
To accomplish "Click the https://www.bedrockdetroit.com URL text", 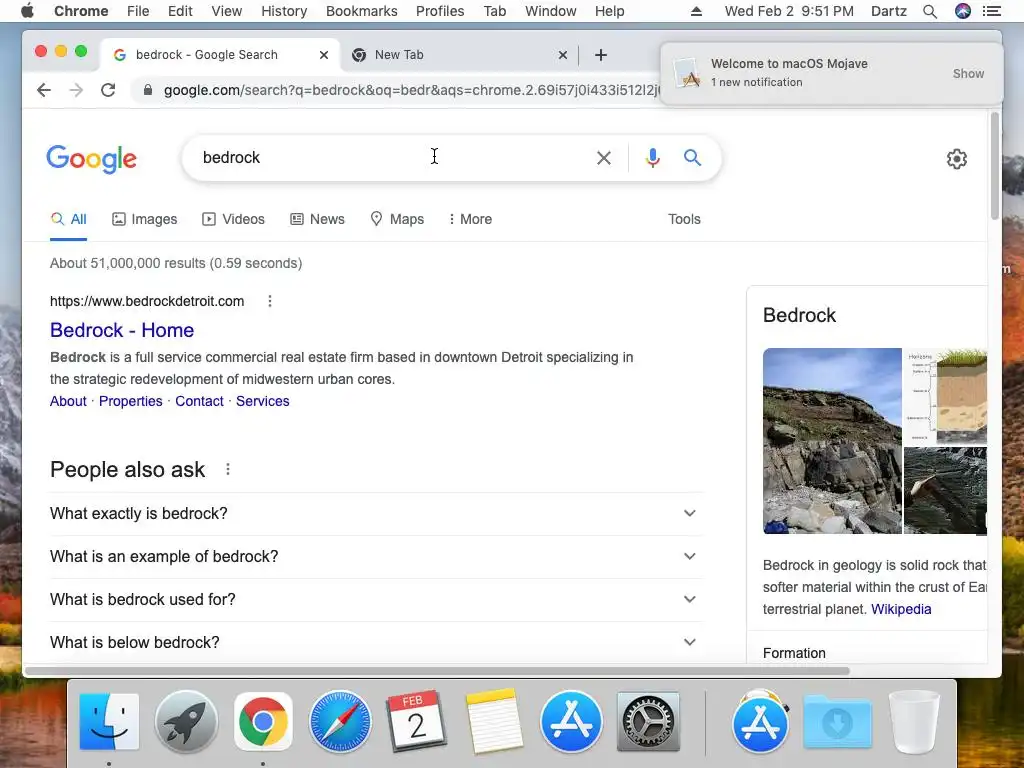I will (147, 301).
